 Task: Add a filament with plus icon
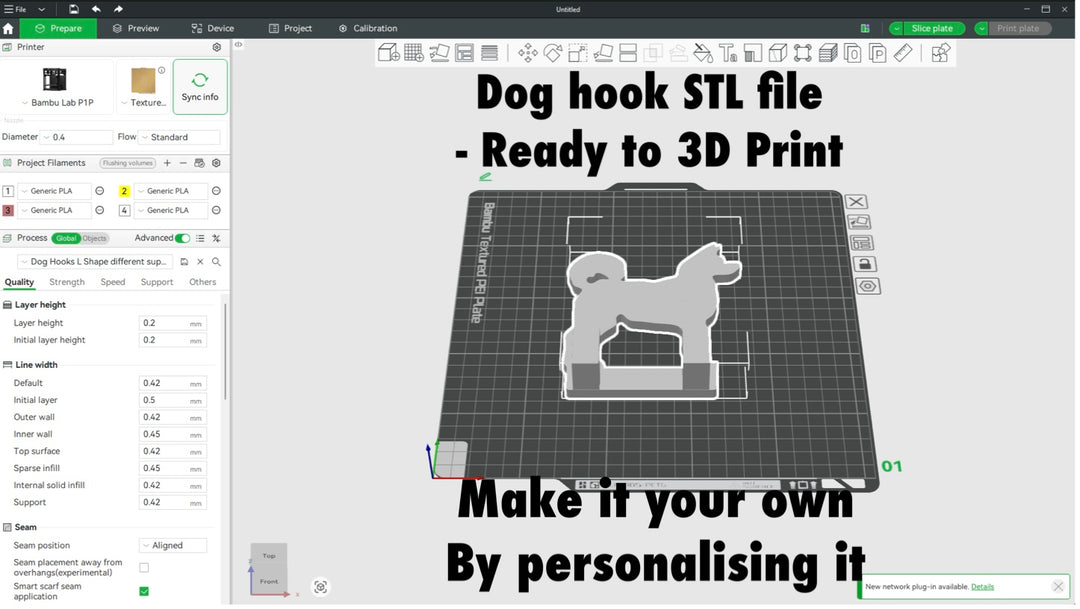167,163
